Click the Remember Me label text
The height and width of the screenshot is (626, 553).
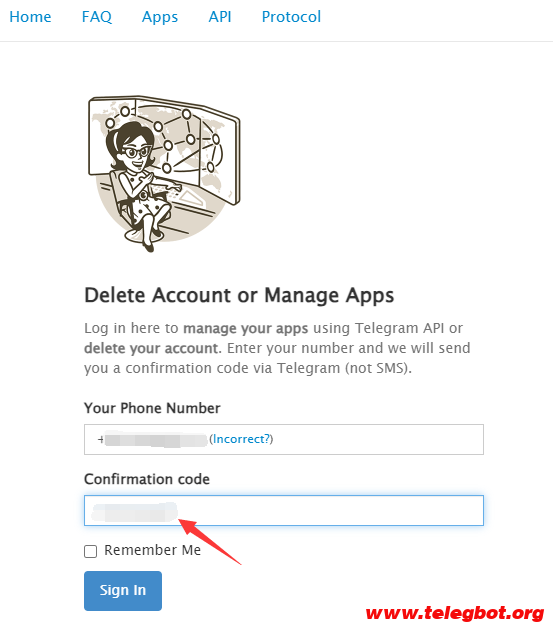(153, 550)
